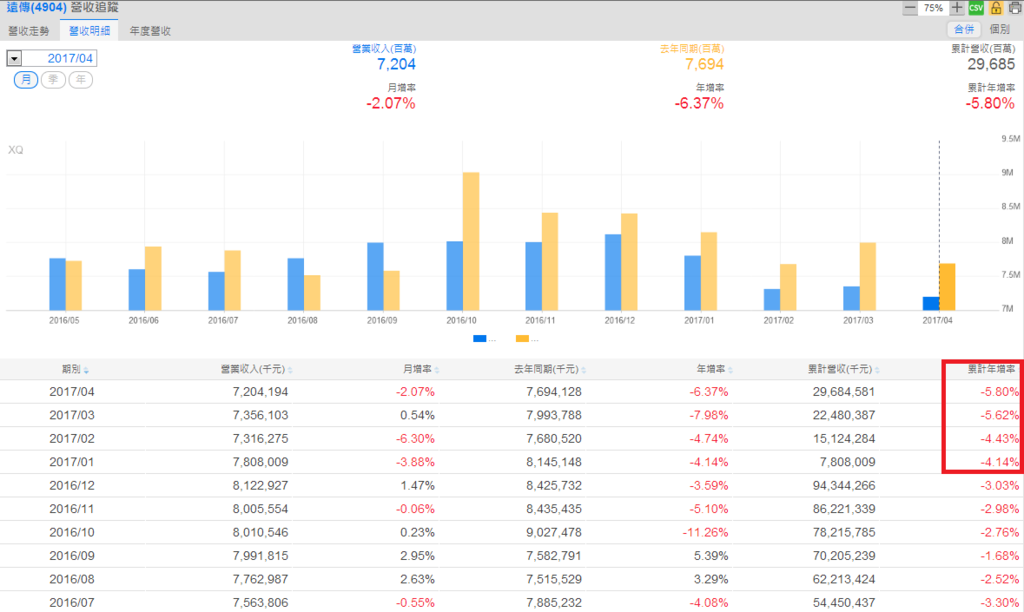Click the sort arrows beside 去年同期(千元) header
1024x612 pixels.
pyautogui.click(x=583, y=370)
